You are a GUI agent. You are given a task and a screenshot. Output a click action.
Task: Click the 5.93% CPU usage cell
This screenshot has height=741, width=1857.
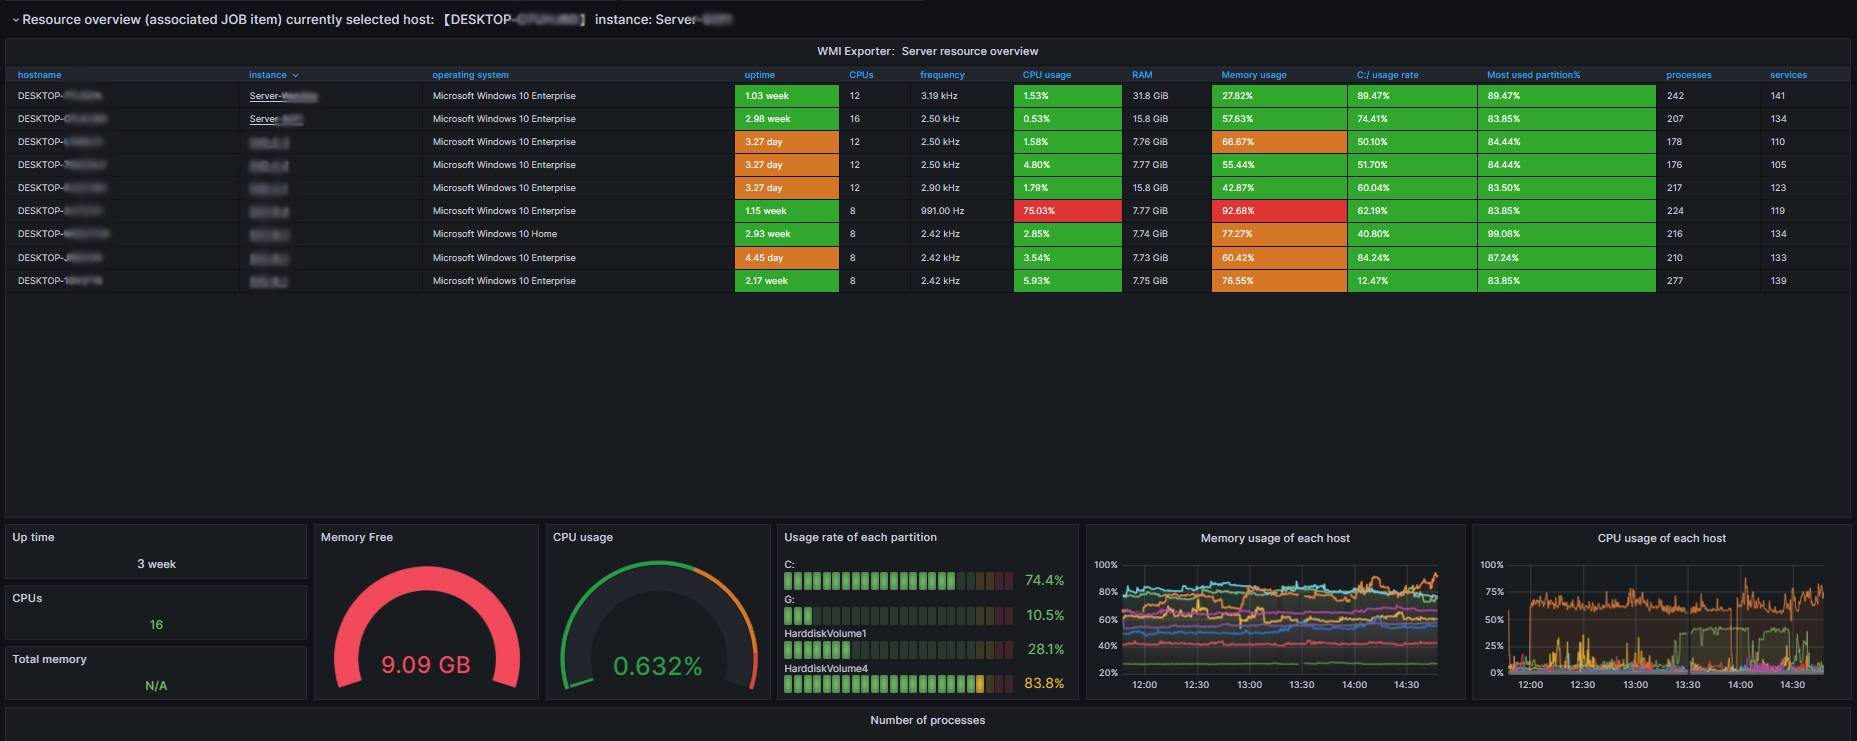click(1067, 281)
